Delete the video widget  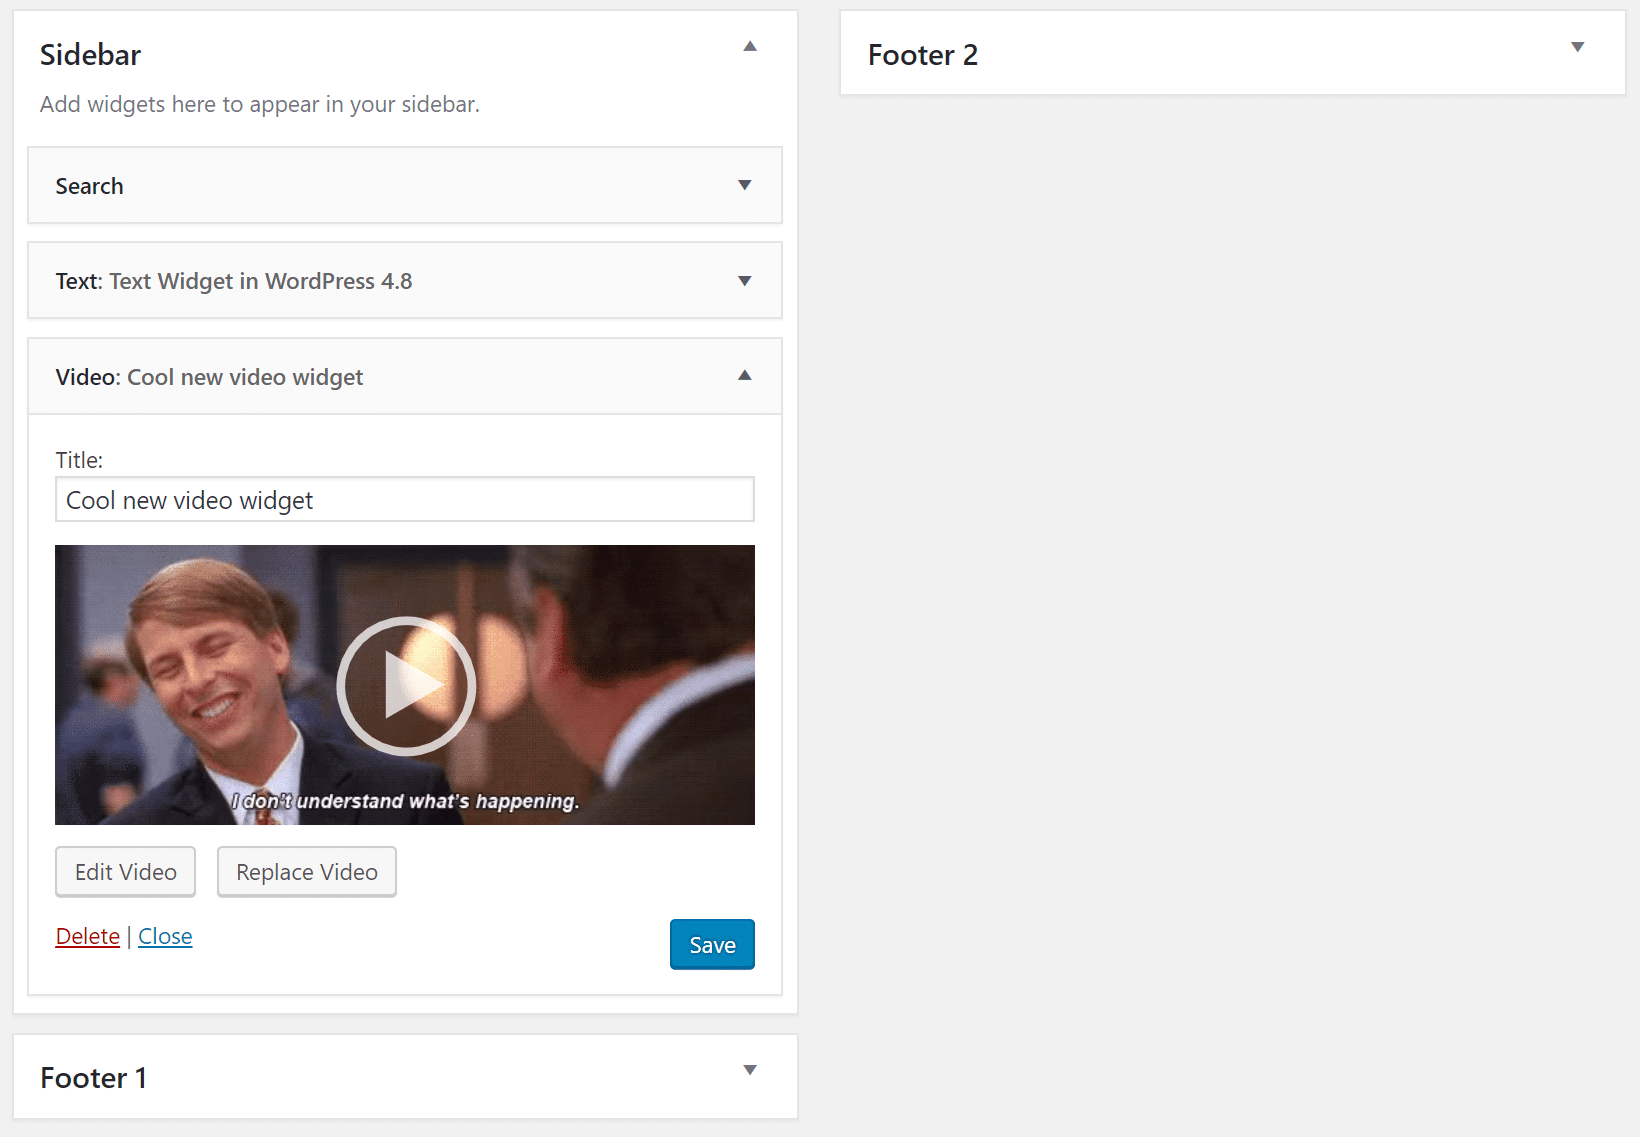tap(87, 936)
